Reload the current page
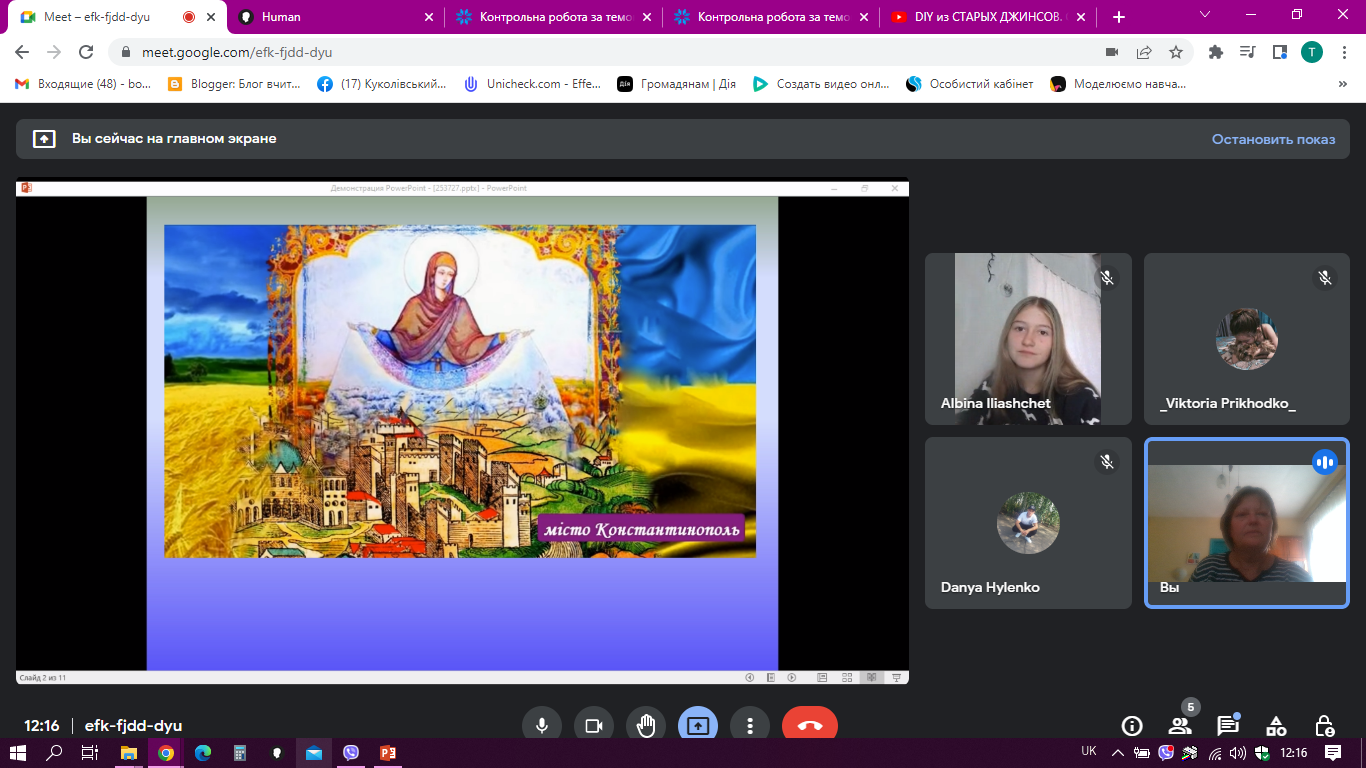 point(86,52)
